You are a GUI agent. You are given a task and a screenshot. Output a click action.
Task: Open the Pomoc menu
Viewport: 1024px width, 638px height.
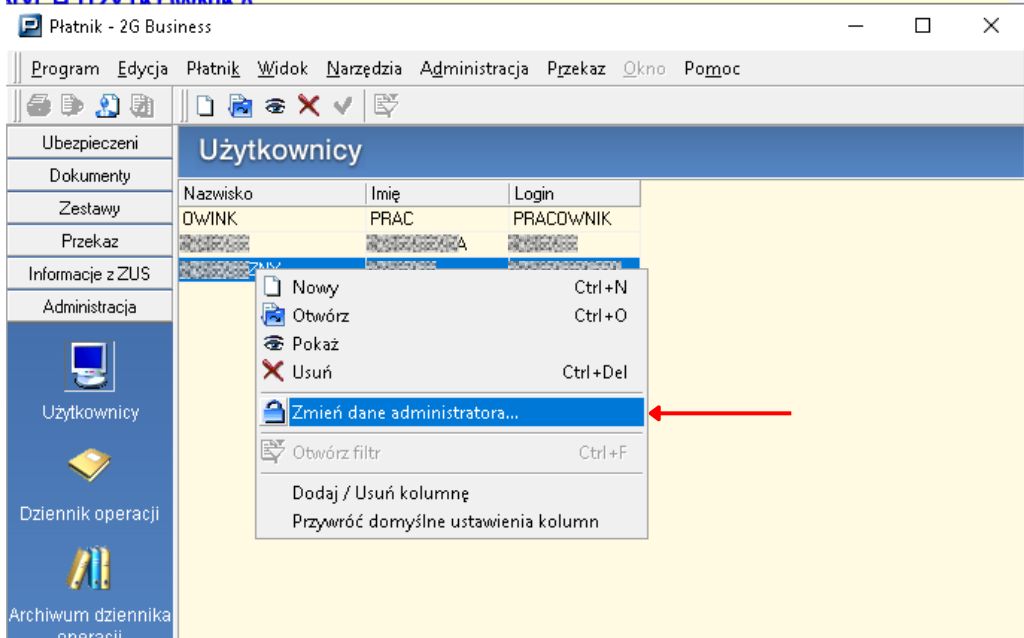(x=712, y=69)
